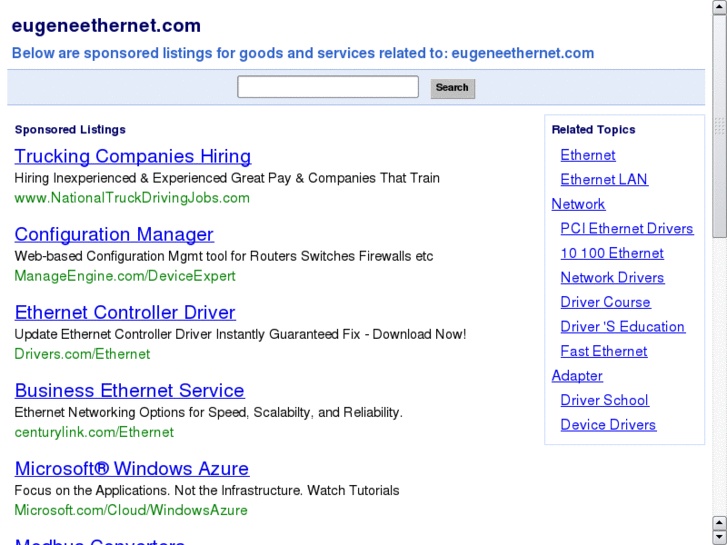Select Device Drivers topic
This screenshot has height=545, width=727.
coord(608,425)
